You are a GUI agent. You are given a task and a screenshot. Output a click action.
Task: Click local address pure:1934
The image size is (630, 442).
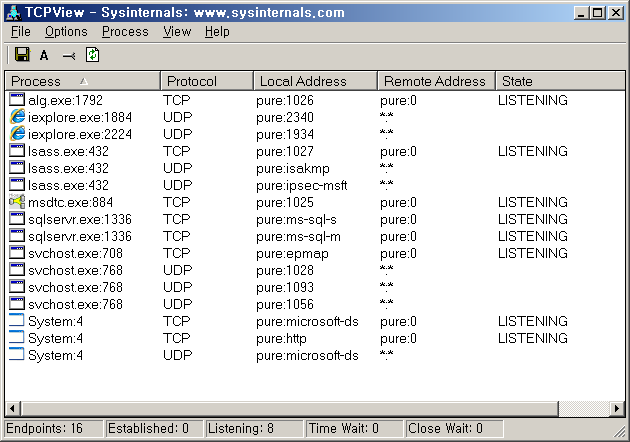tap(284, 134)
